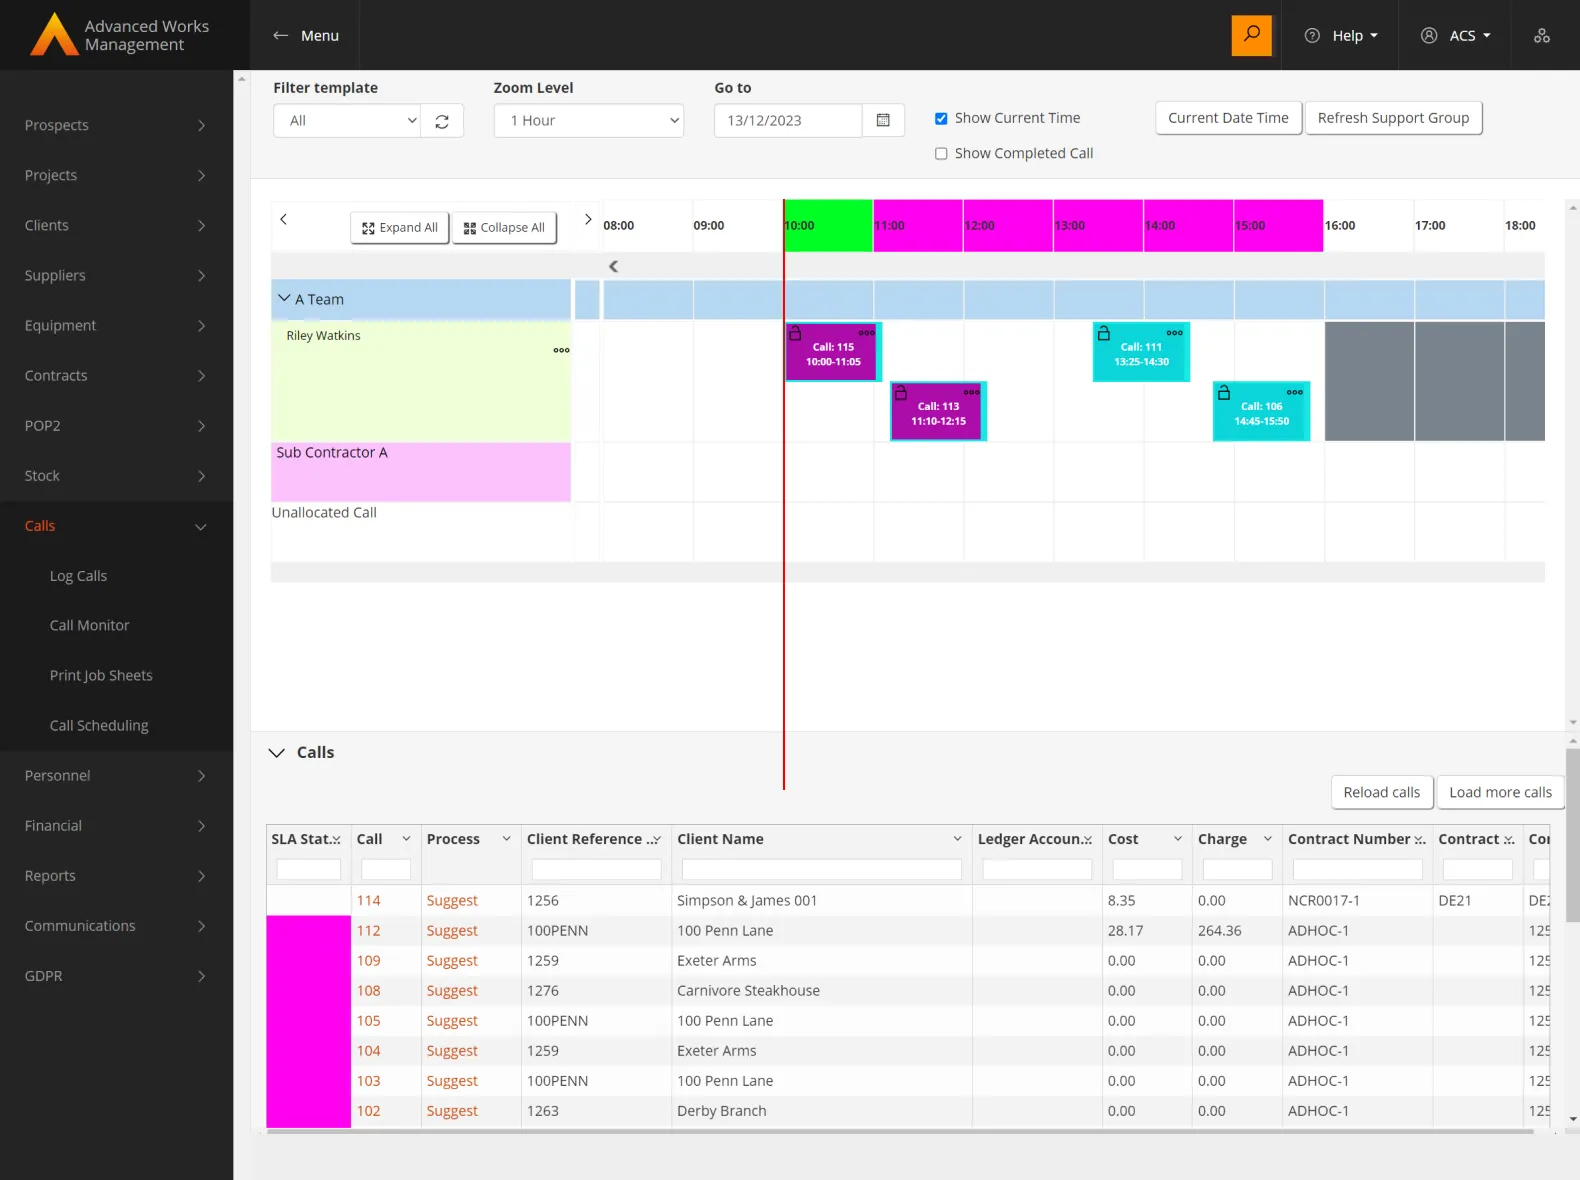Click the lock icon on Call 111
Viewport: 1580px width, 1180px height.
click(1104, 333)
